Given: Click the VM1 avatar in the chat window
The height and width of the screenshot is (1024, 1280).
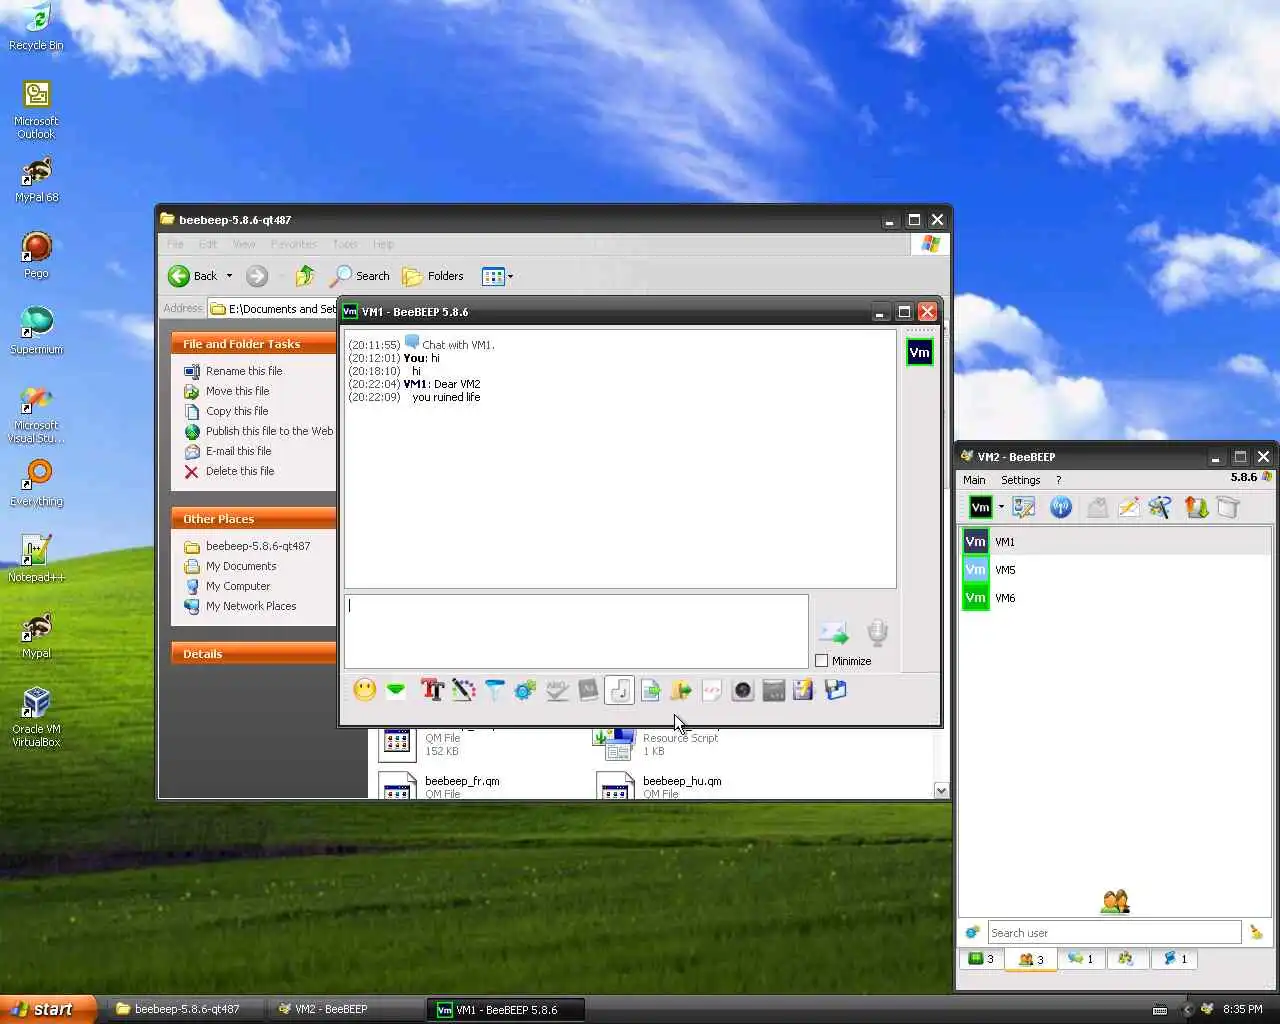Looking at the screenshot, I should pos(920,353).
